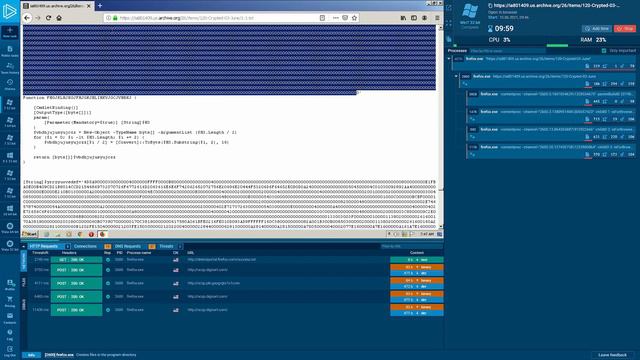Toggle the Only important checkbox
Image resolution: width=640 pixels, height=360 pixels.
604,51
